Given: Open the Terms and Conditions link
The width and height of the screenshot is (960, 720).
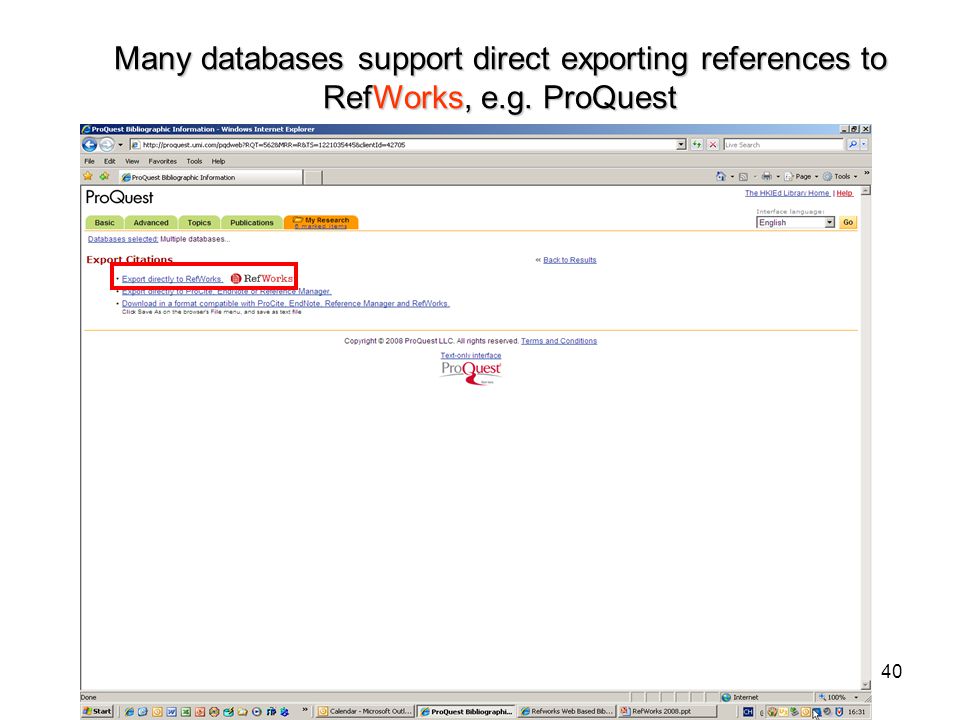Looking at the screenshot, I should click(558, 341).
